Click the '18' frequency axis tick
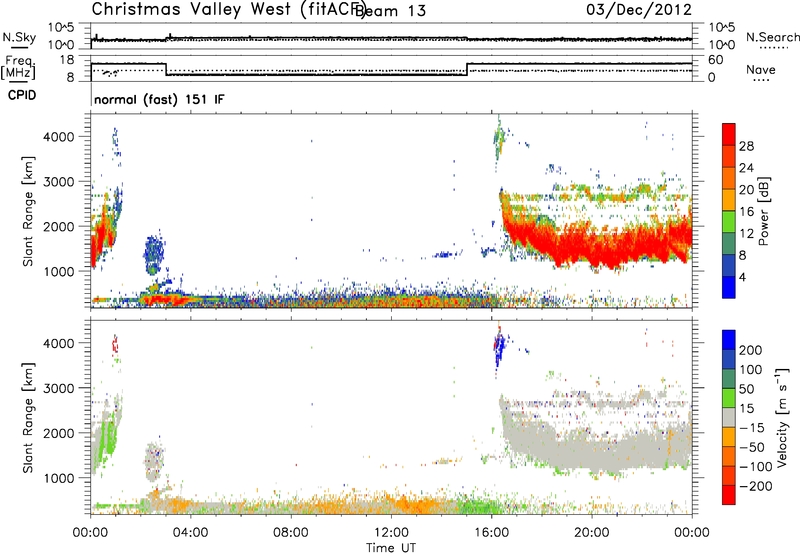800x554 pixels. [67, 60]
